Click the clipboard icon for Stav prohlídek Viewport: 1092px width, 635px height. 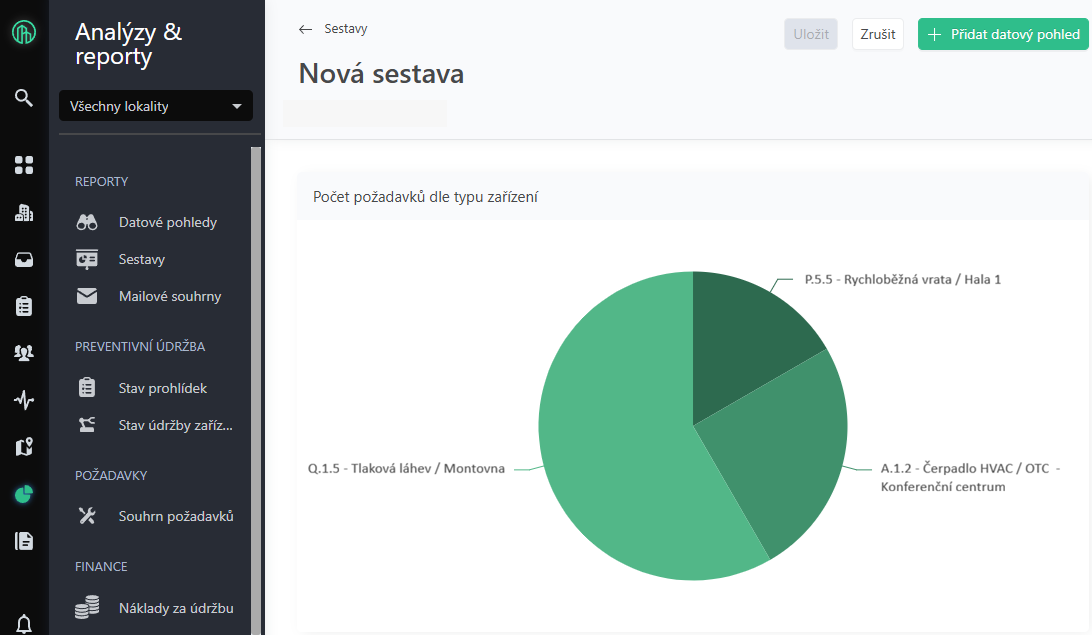pos(87,387)
